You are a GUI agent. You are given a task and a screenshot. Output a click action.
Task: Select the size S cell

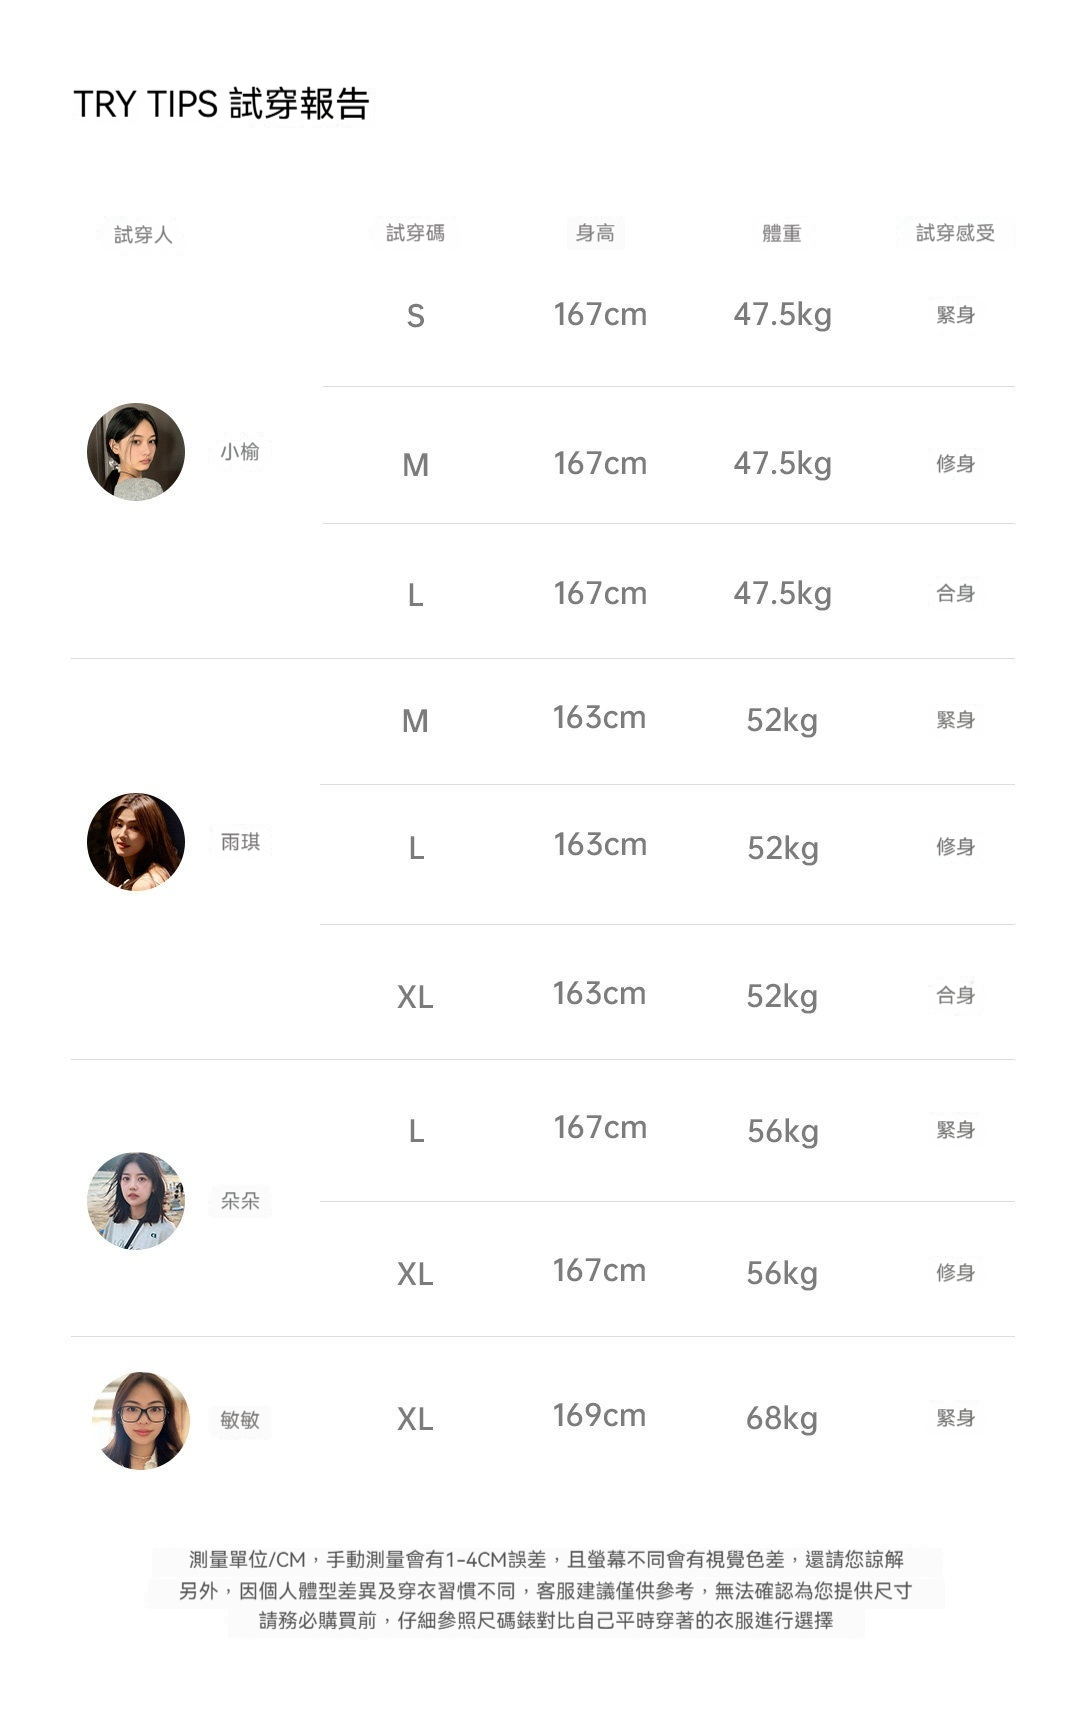[x=416, y=316]
